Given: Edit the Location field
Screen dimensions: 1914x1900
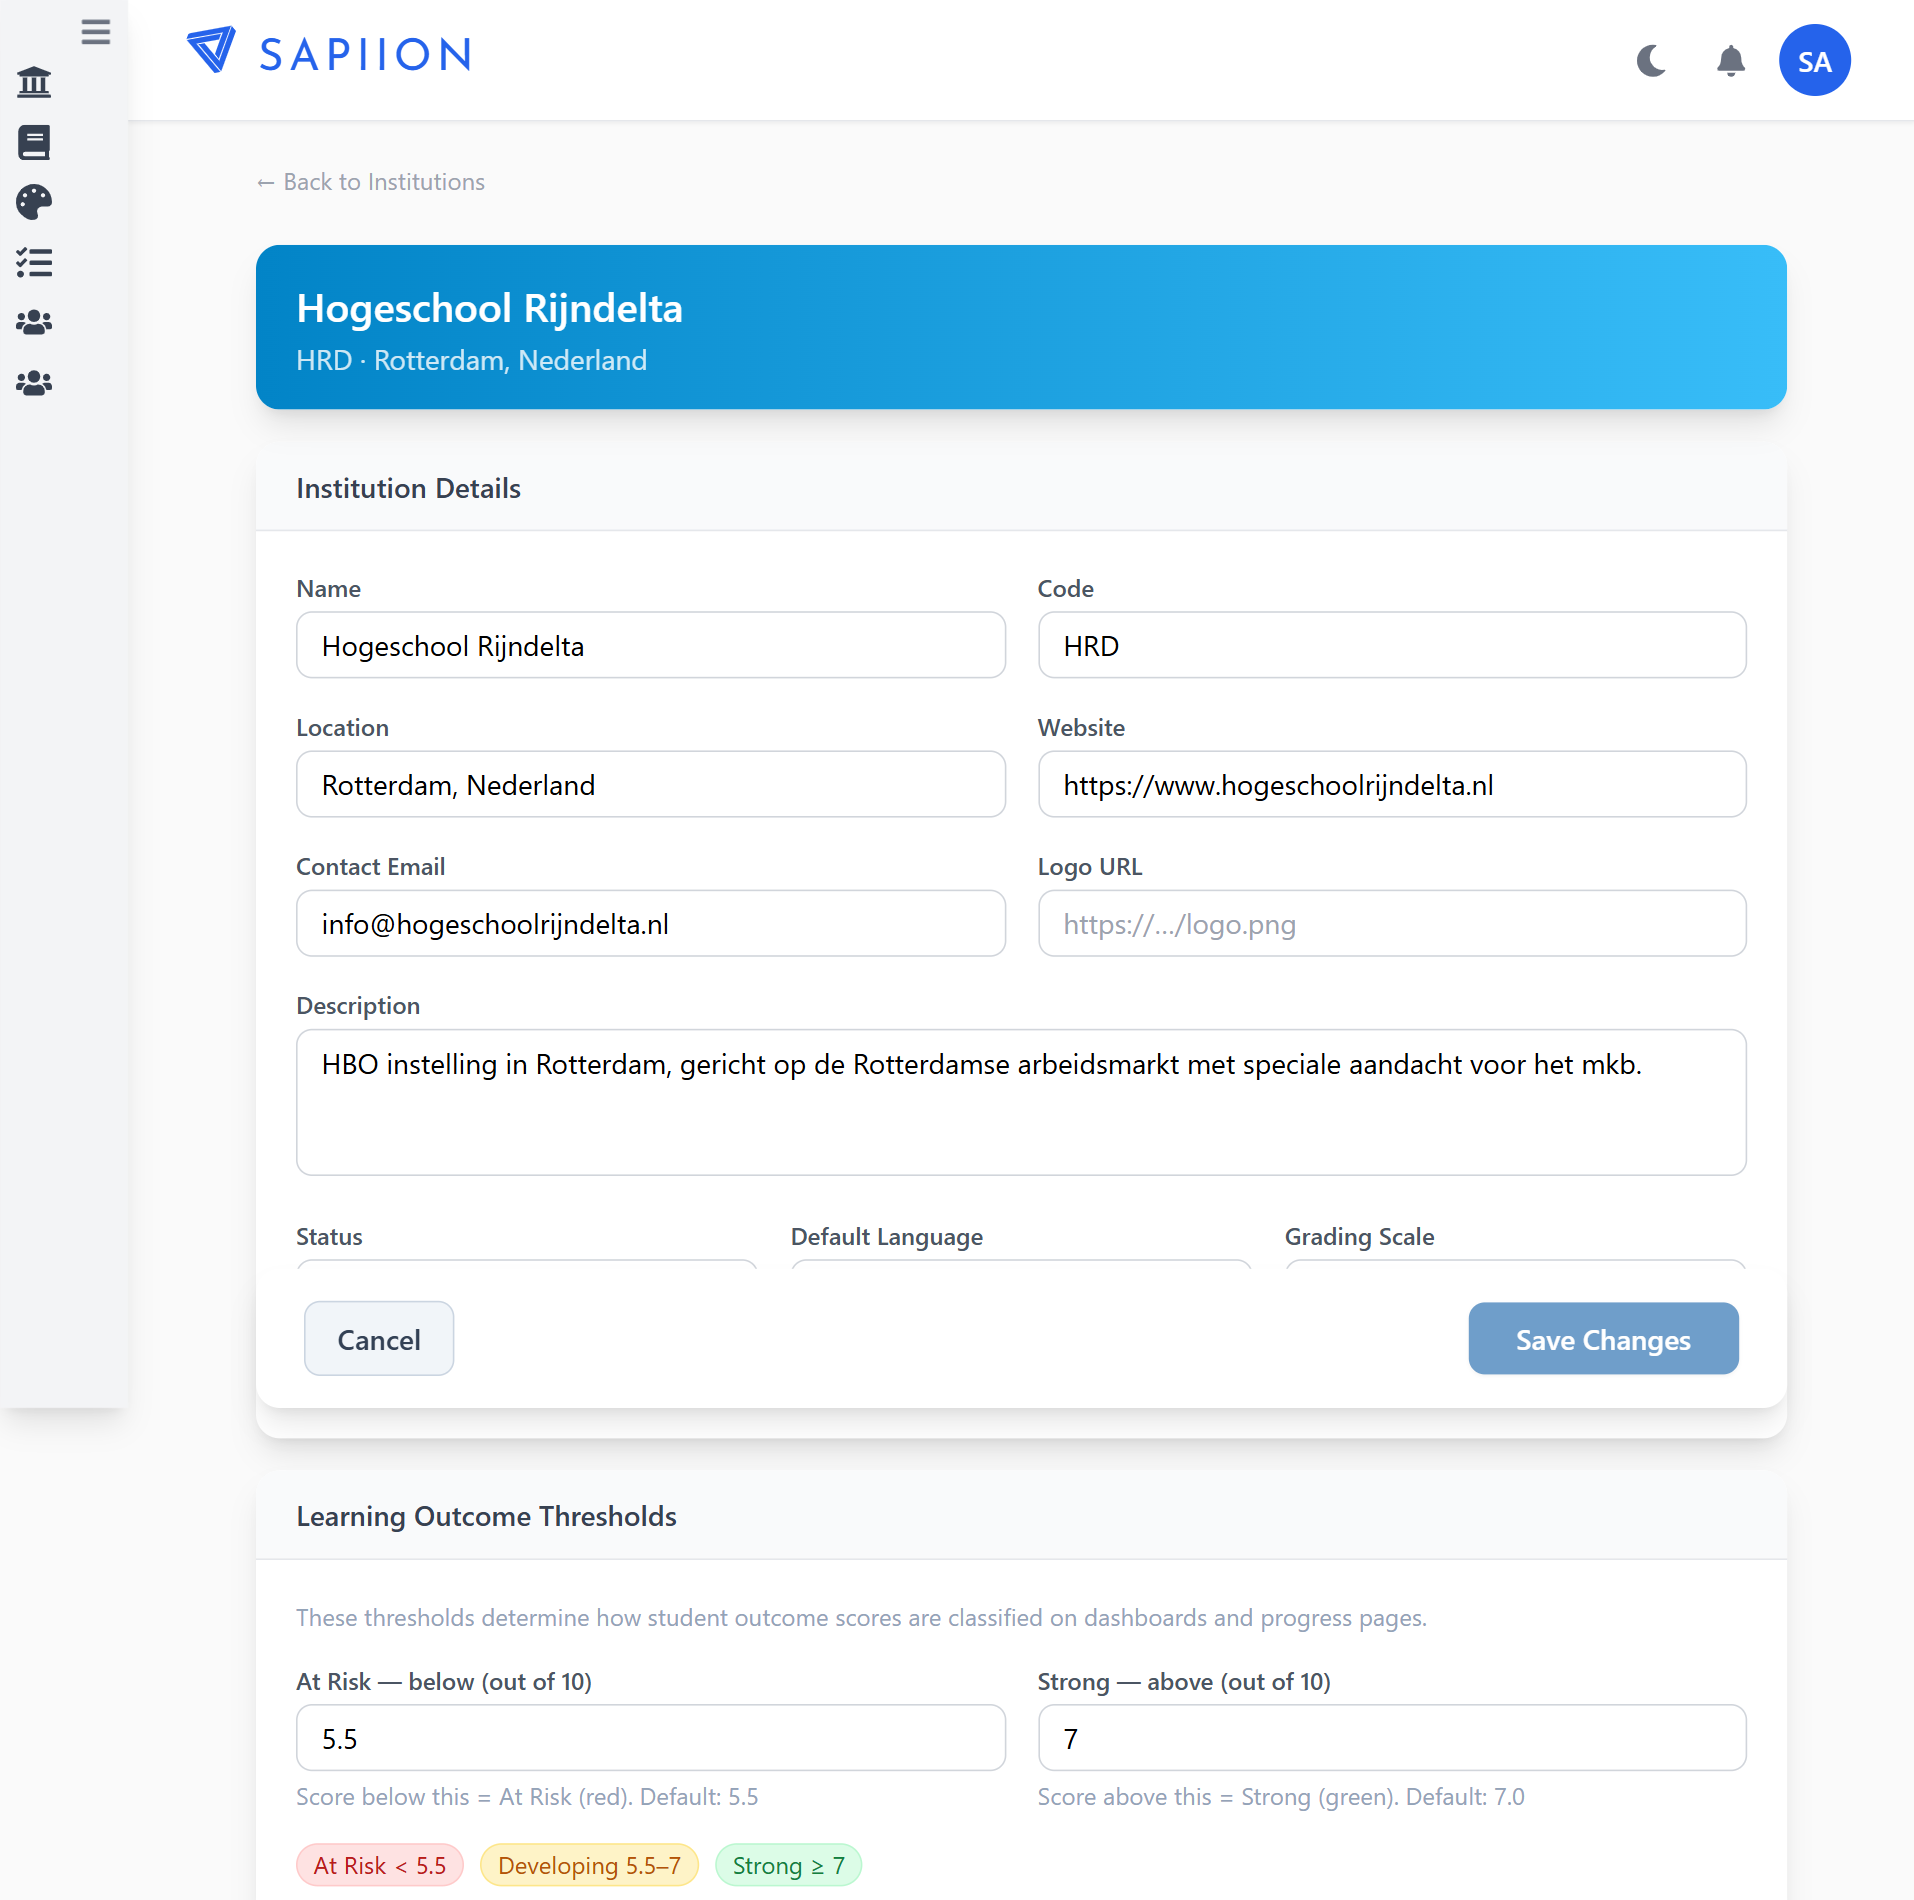Looking at the screenshot, I should [x=651, y=784].
